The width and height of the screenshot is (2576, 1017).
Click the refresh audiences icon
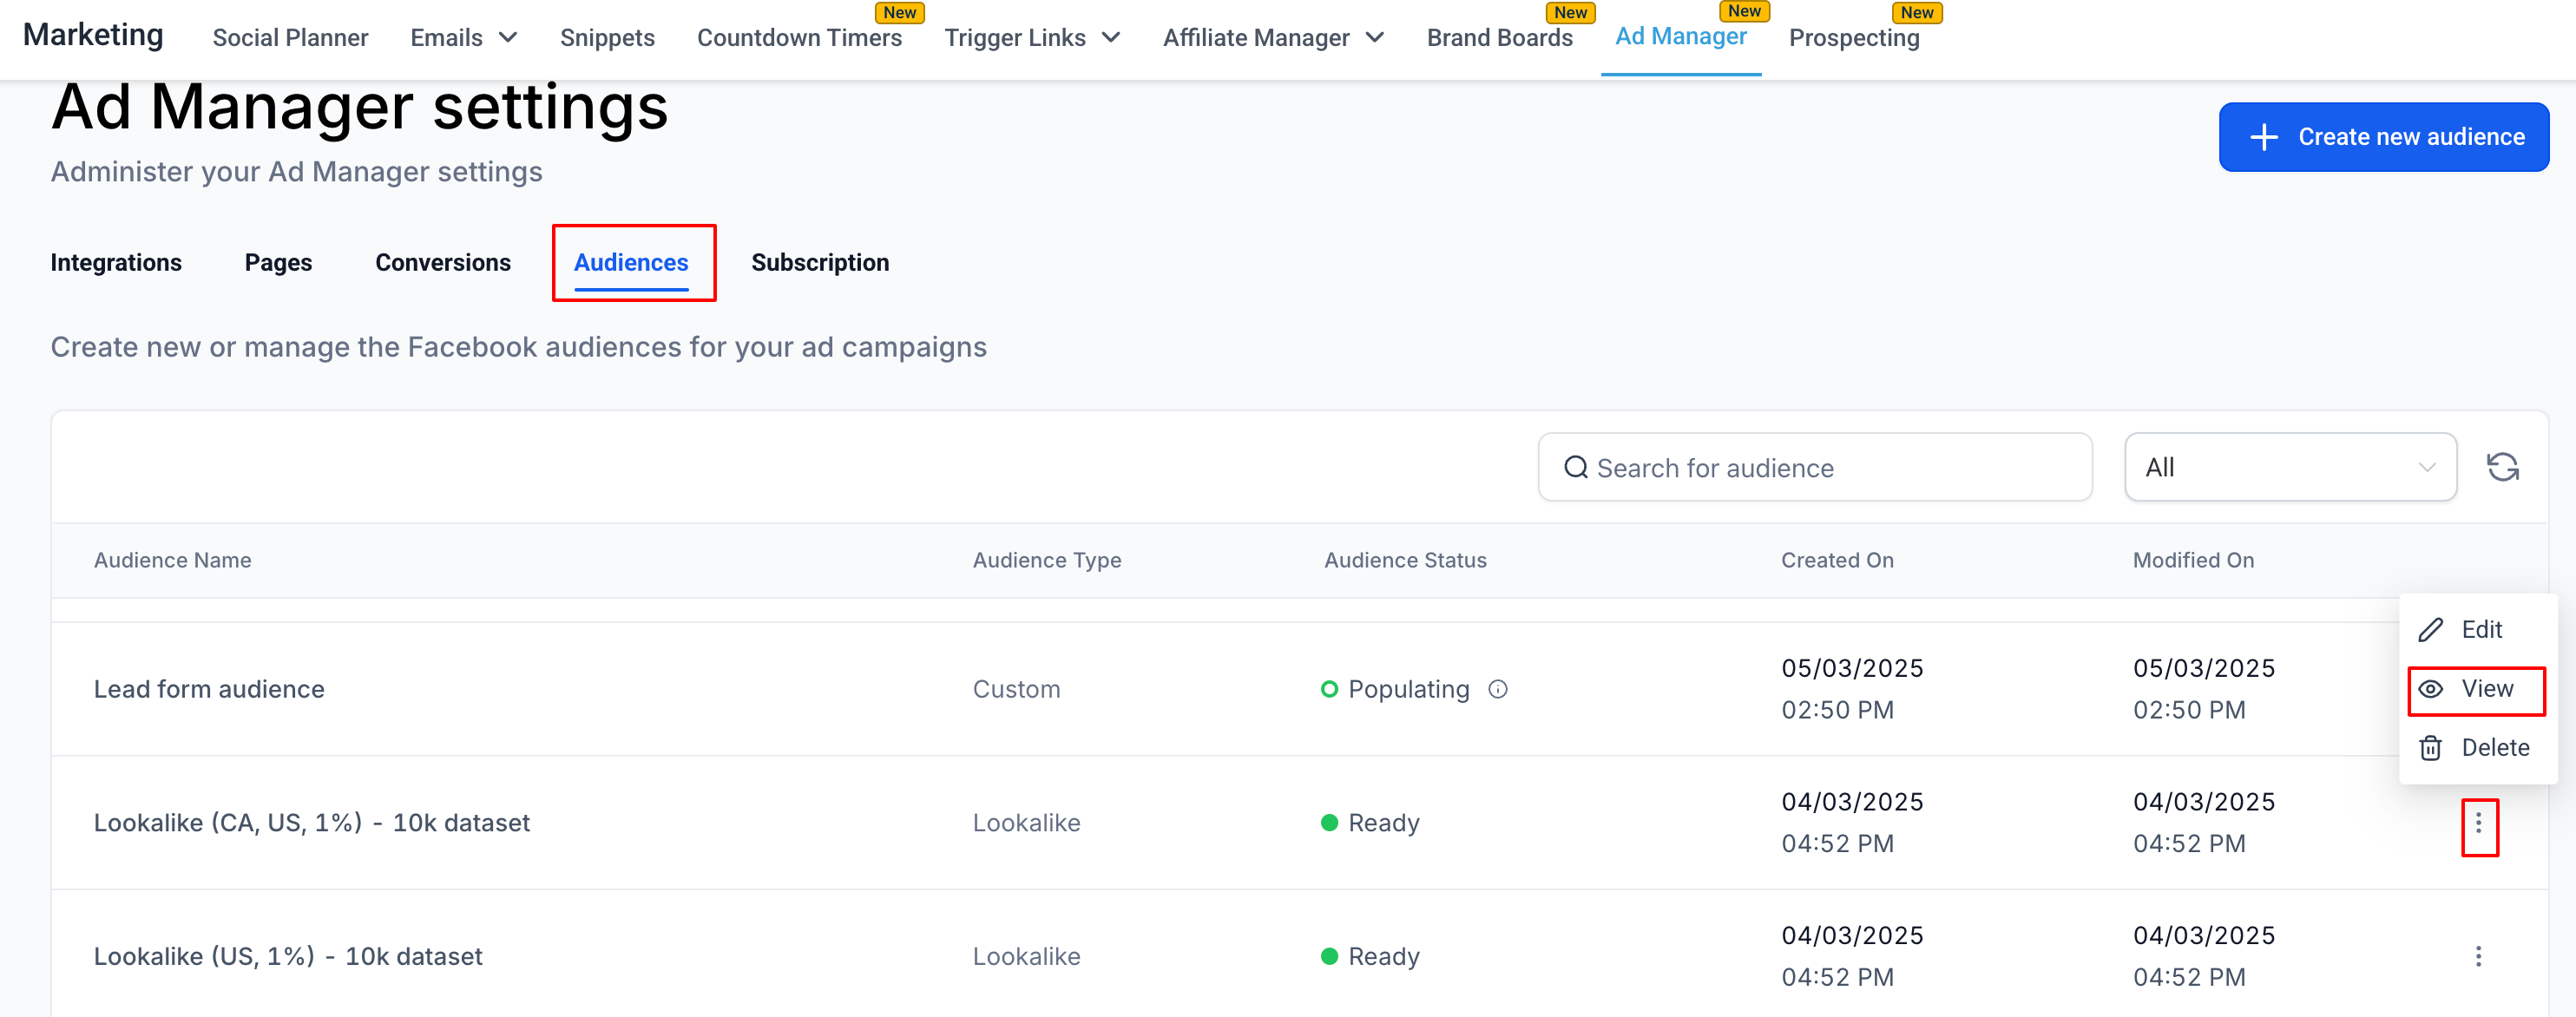point(2502,467)
